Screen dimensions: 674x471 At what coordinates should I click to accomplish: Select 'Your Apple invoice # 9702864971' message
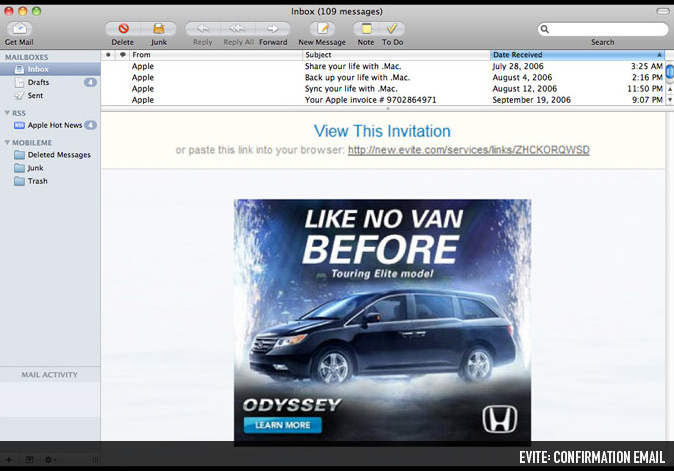click(383, 100)
